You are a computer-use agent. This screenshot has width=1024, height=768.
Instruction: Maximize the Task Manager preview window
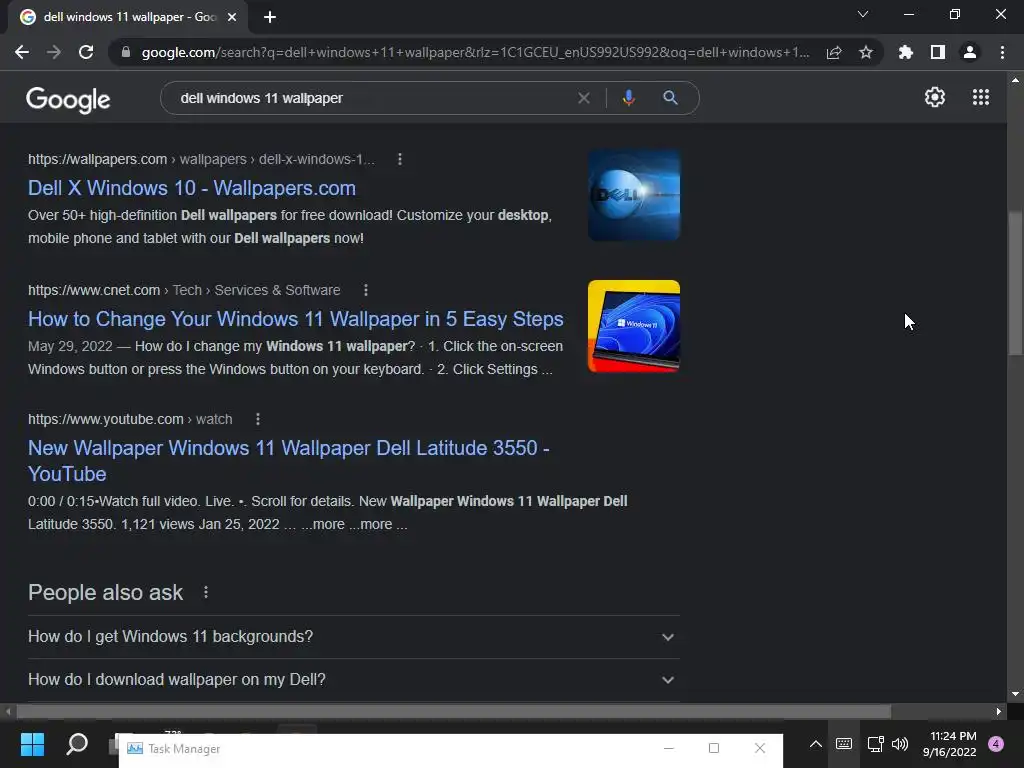tap(714, 748)
